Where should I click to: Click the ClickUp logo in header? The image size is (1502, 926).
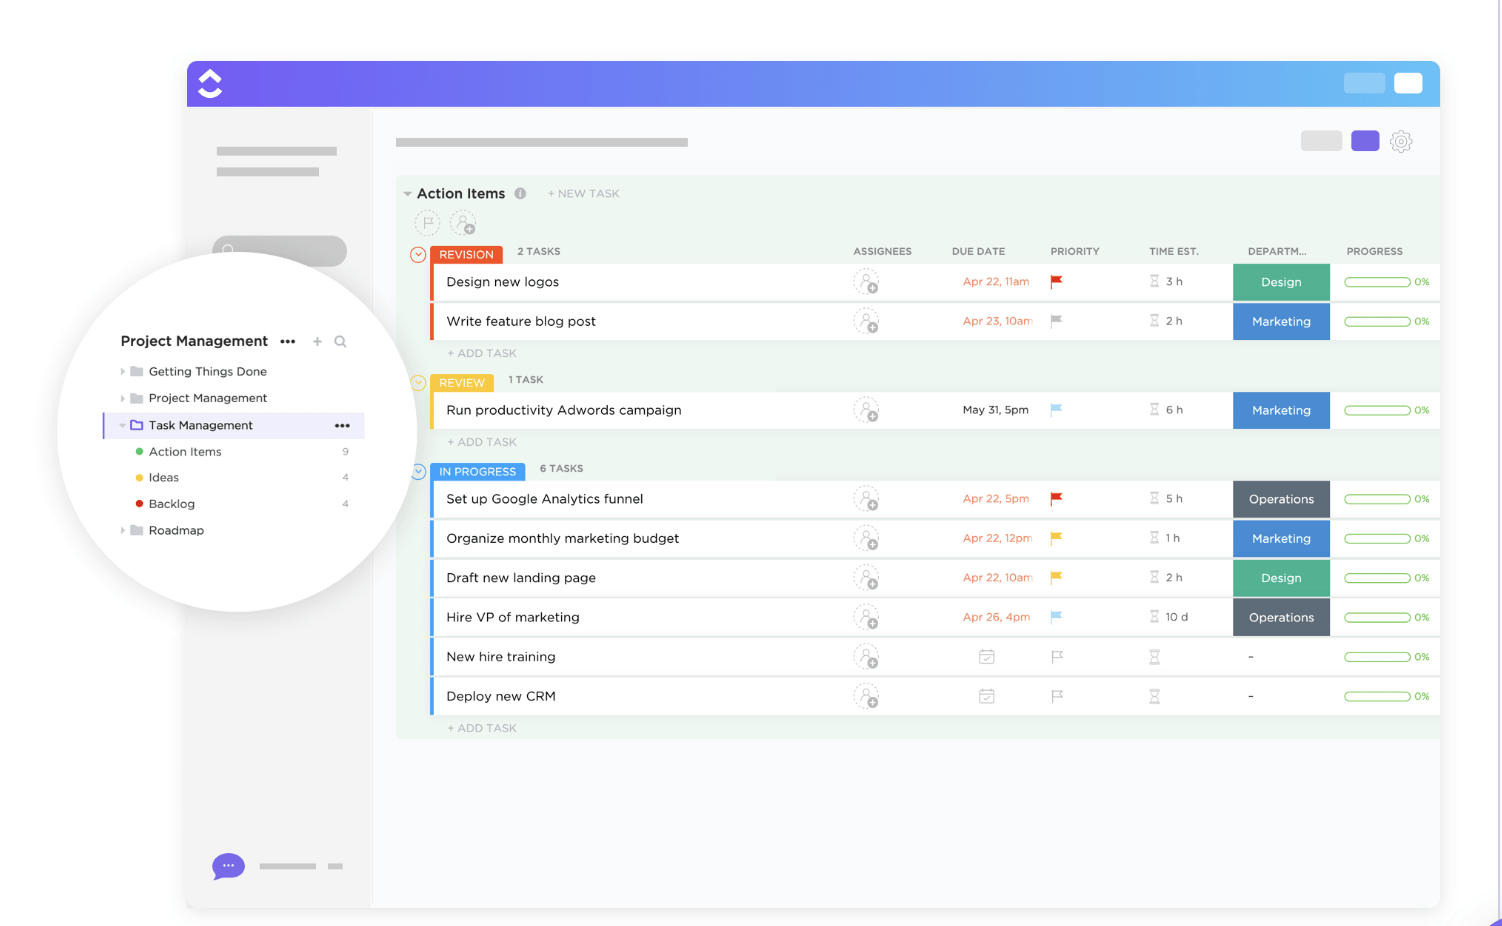pyautogui.click(x=210, y=84)
